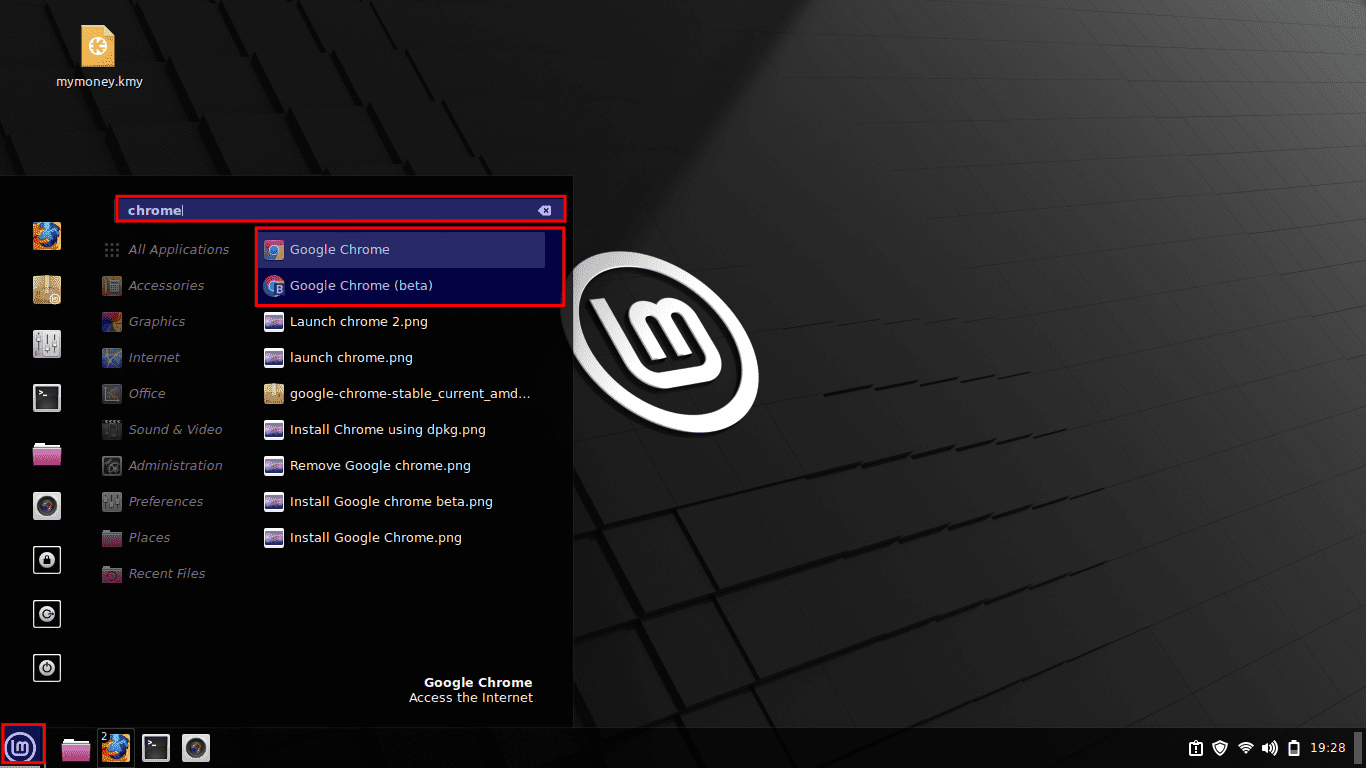1366x768 pixels.
Task: Click the Google Chrome (beta) result icon
Action: pyautogui.click(x=274, y=286)
